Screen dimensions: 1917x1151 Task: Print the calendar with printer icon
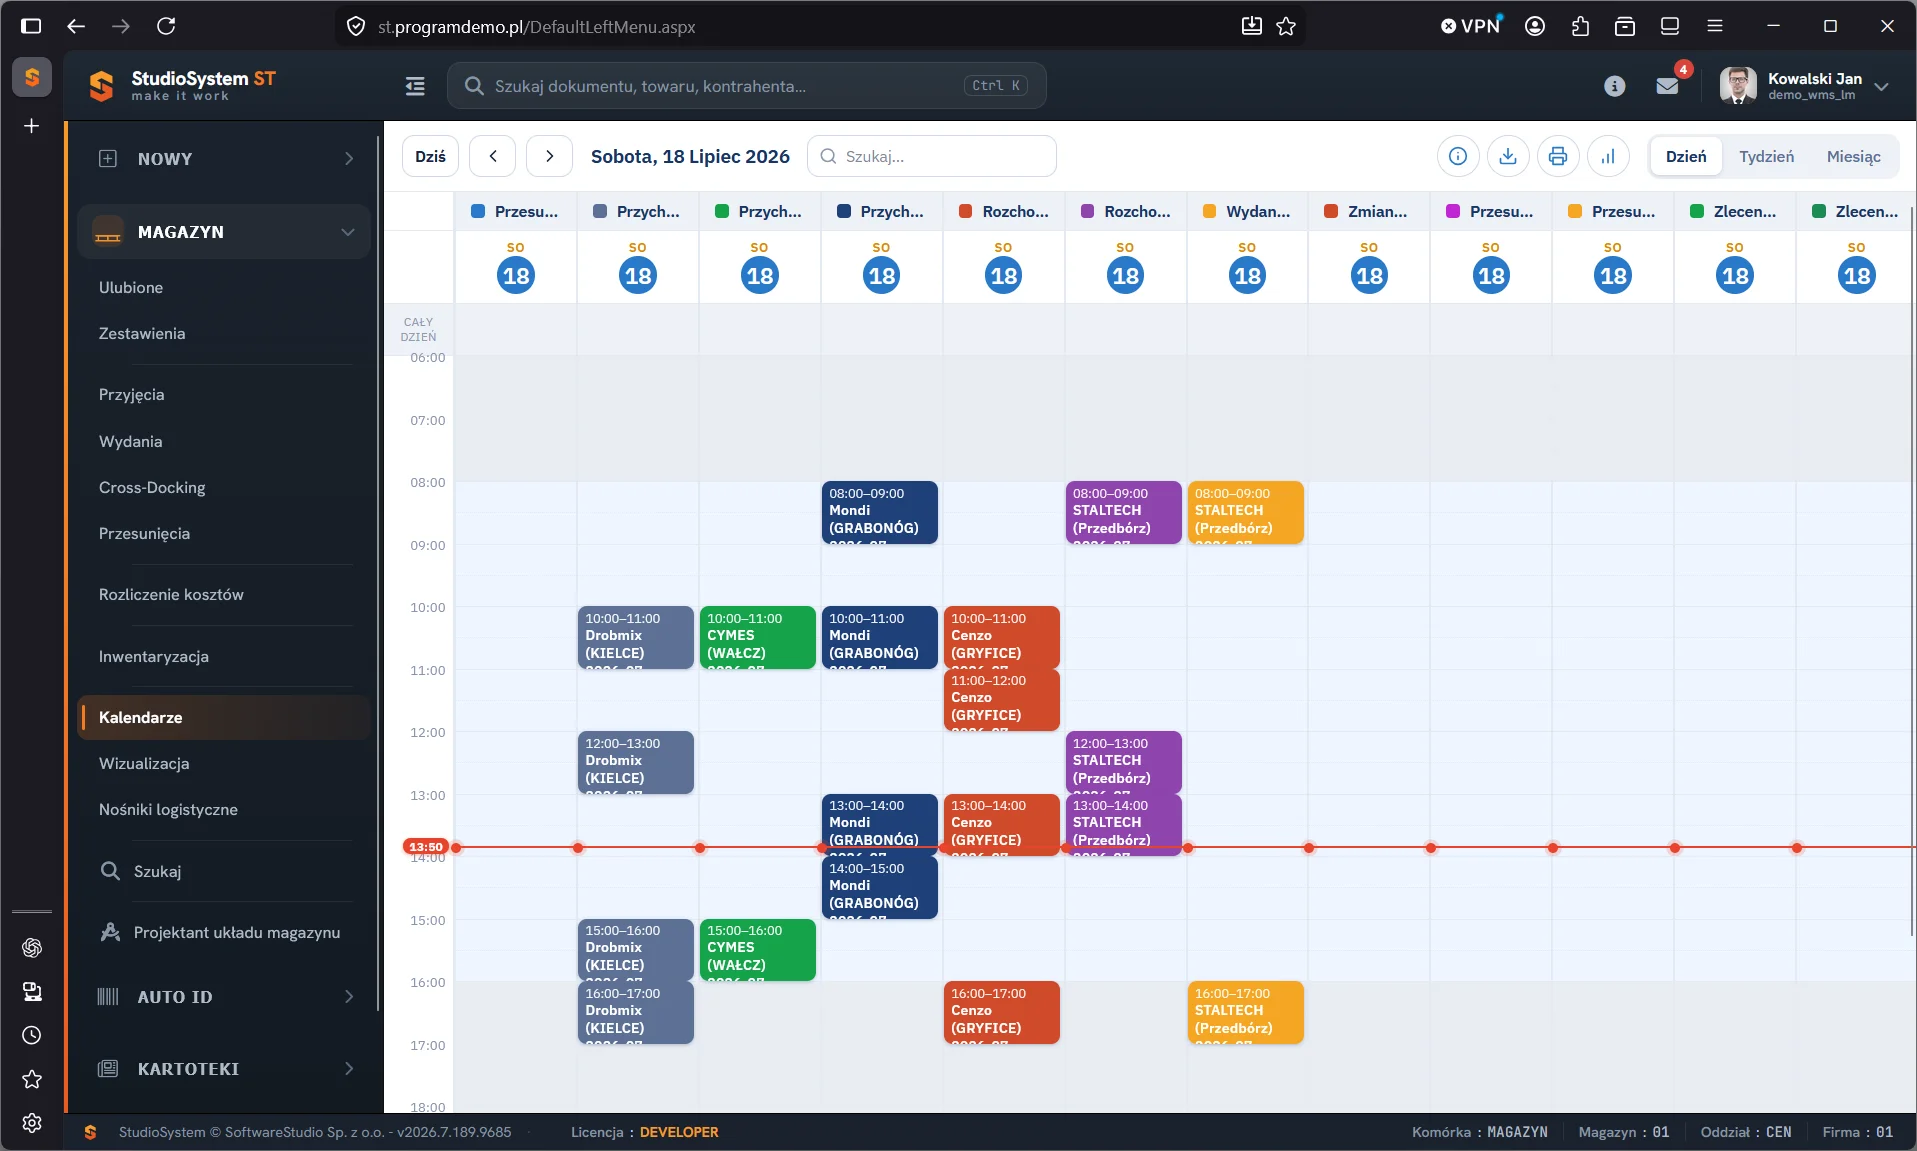(1558, 156)
